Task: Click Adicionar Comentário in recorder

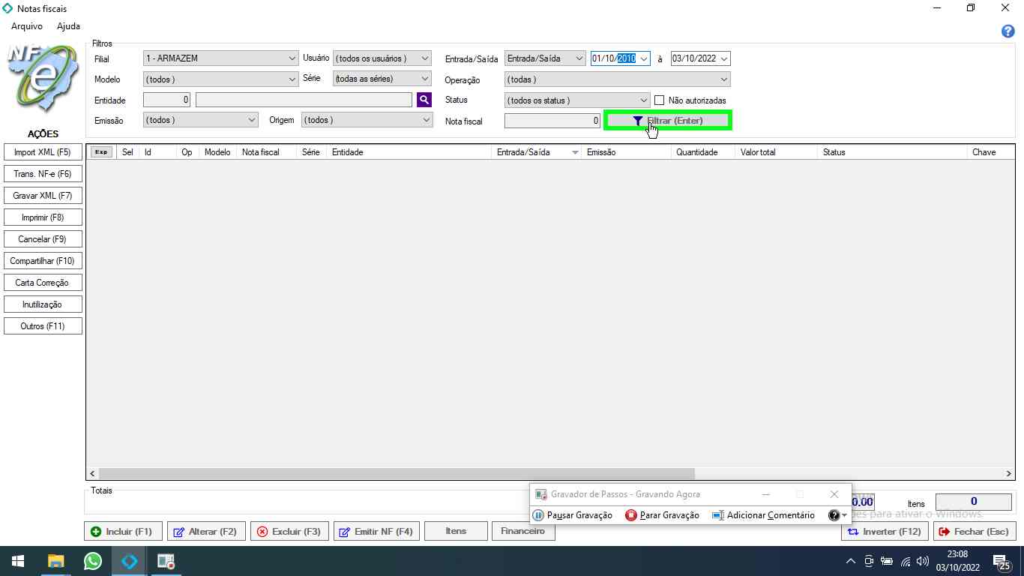Action: (x=763, y=515)
